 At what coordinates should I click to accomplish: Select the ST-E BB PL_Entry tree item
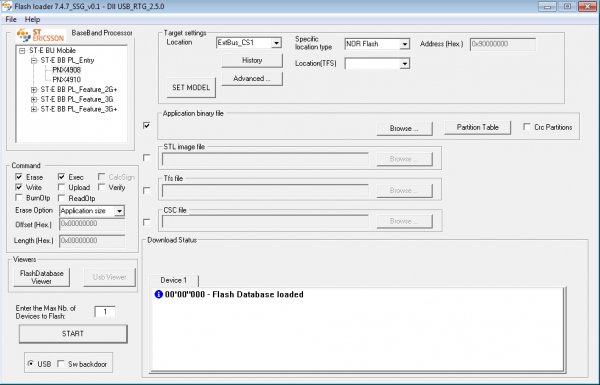pos(67,60)
